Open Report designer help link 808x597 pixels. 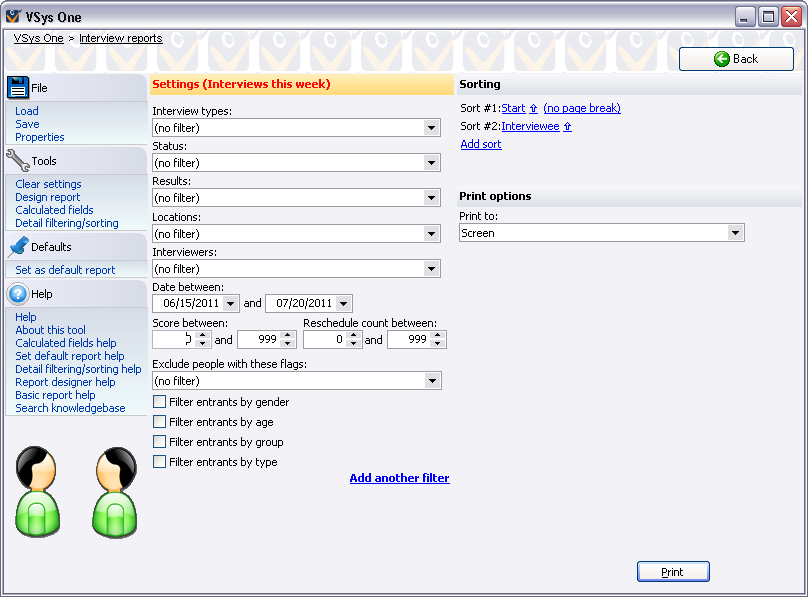tap(65, 382)
